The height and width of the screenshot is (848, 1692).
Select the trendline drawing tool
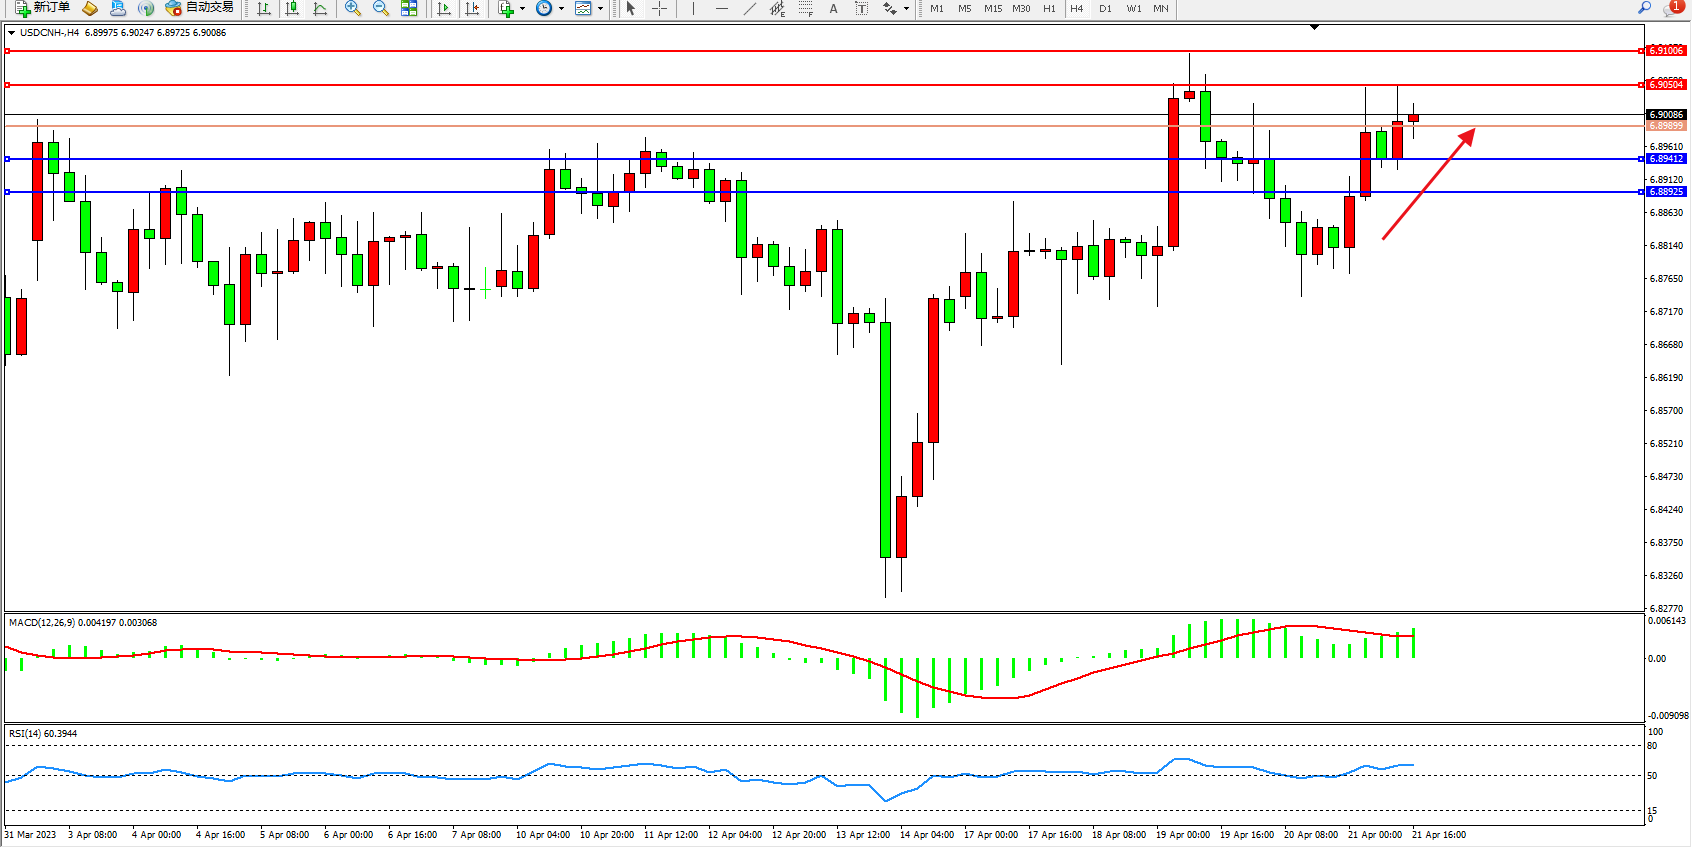(749, 8)
